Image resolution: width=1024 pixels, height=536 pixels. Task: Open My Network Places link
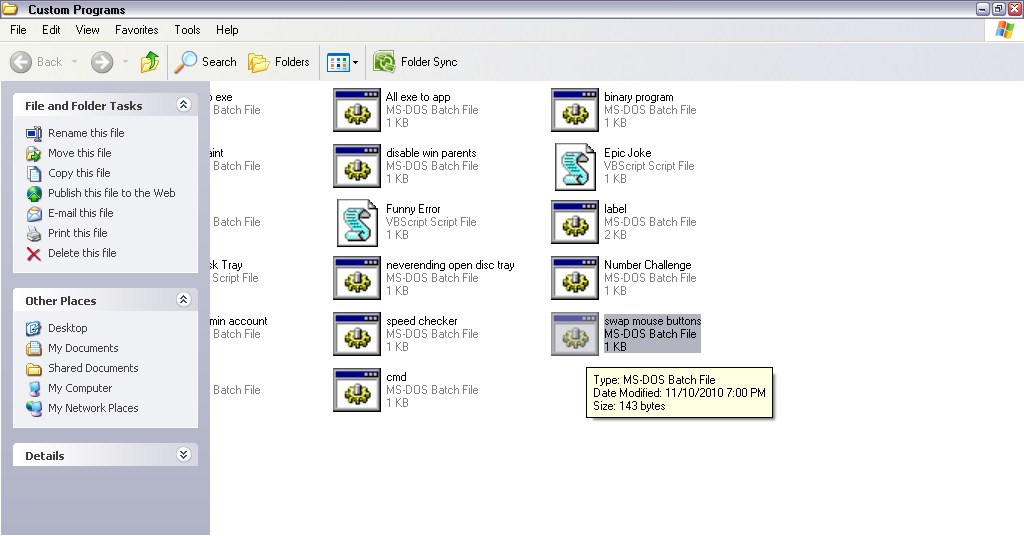pyautogui.click(x=93, y=408)
